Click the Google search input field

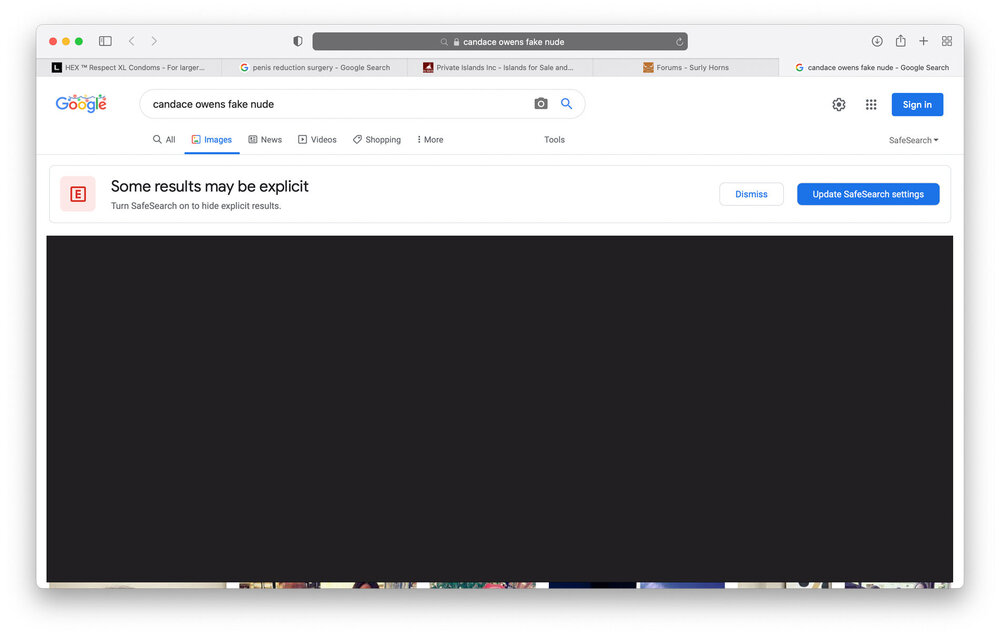point(335,104)
